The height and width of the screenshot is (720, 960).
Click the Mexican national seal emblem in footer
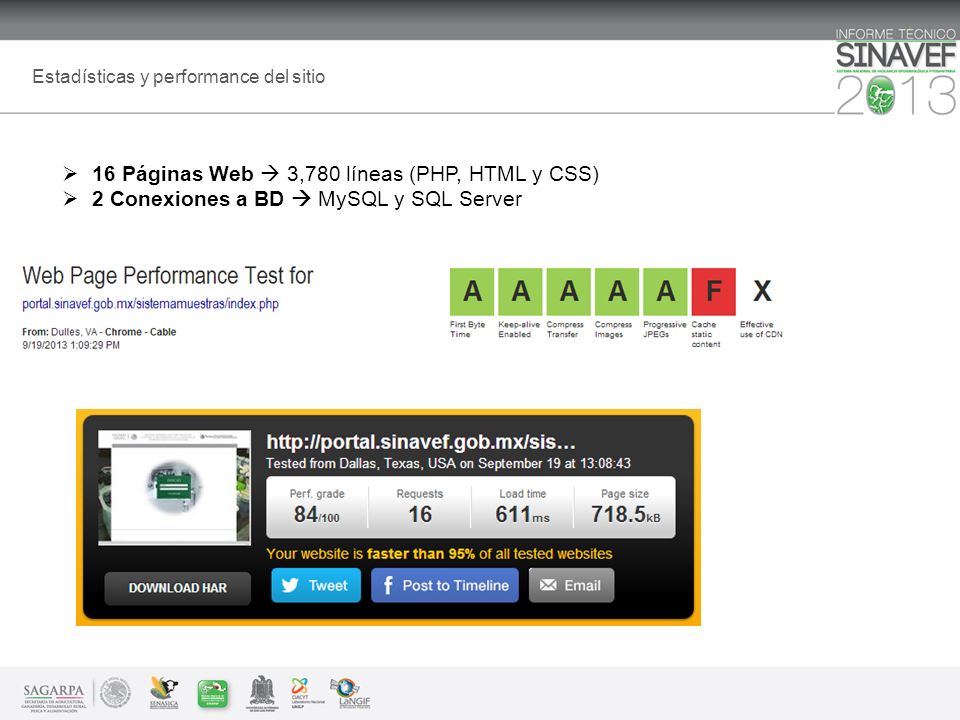(x=115, y=693)
